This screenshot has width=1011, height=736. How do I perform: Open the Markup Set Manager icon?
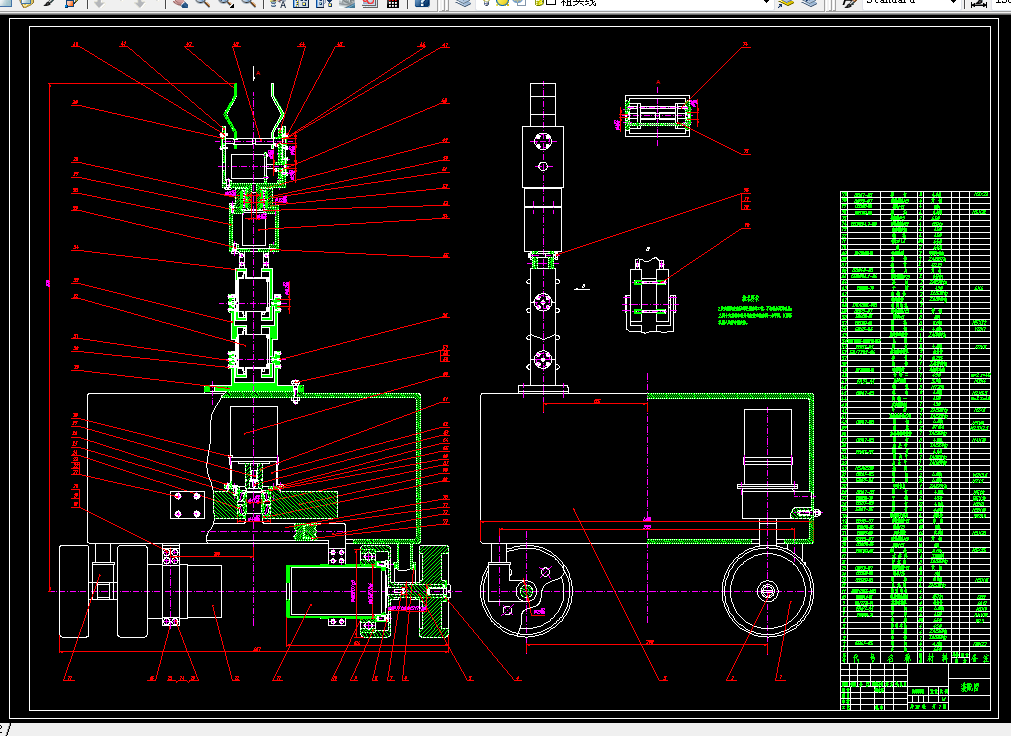pos(370,3)
